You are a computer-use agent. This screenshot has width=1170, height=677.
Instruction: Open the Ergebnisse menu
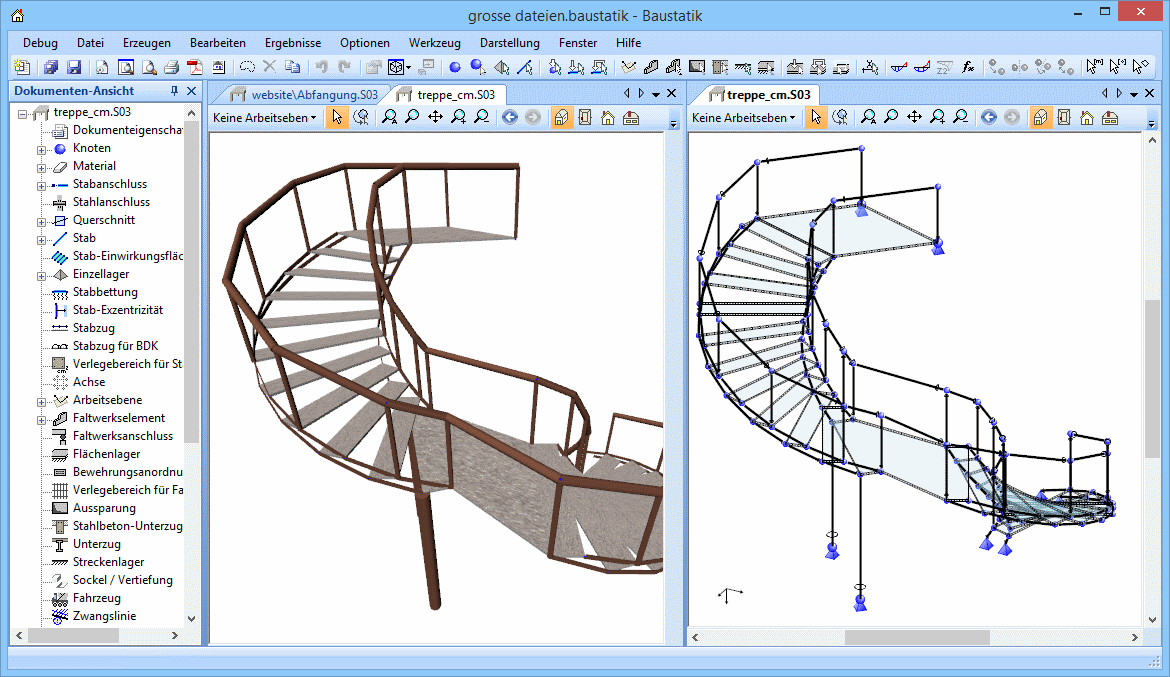click(x=292, y=43)
